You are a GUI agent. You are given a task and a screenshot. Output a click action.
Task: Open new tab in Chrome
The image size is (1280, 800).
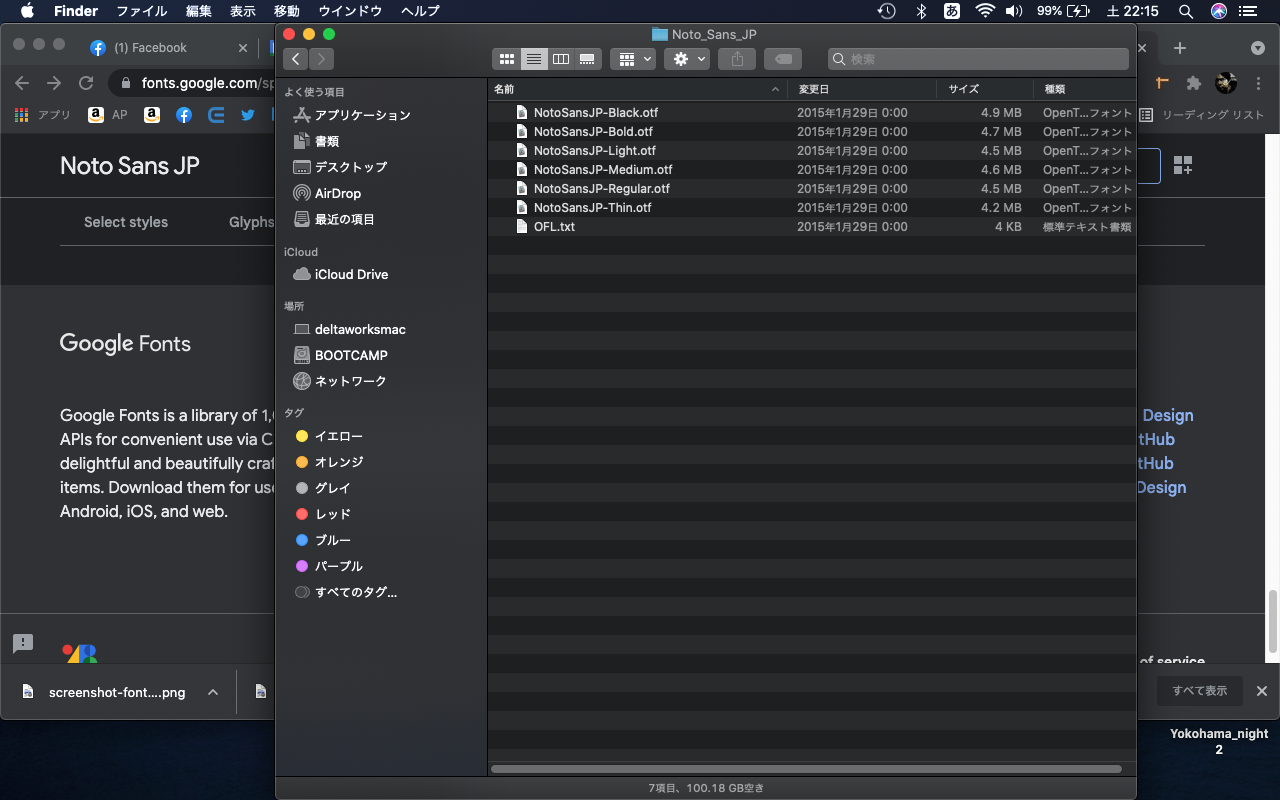pyautogui.click(x=1180, y=48)
